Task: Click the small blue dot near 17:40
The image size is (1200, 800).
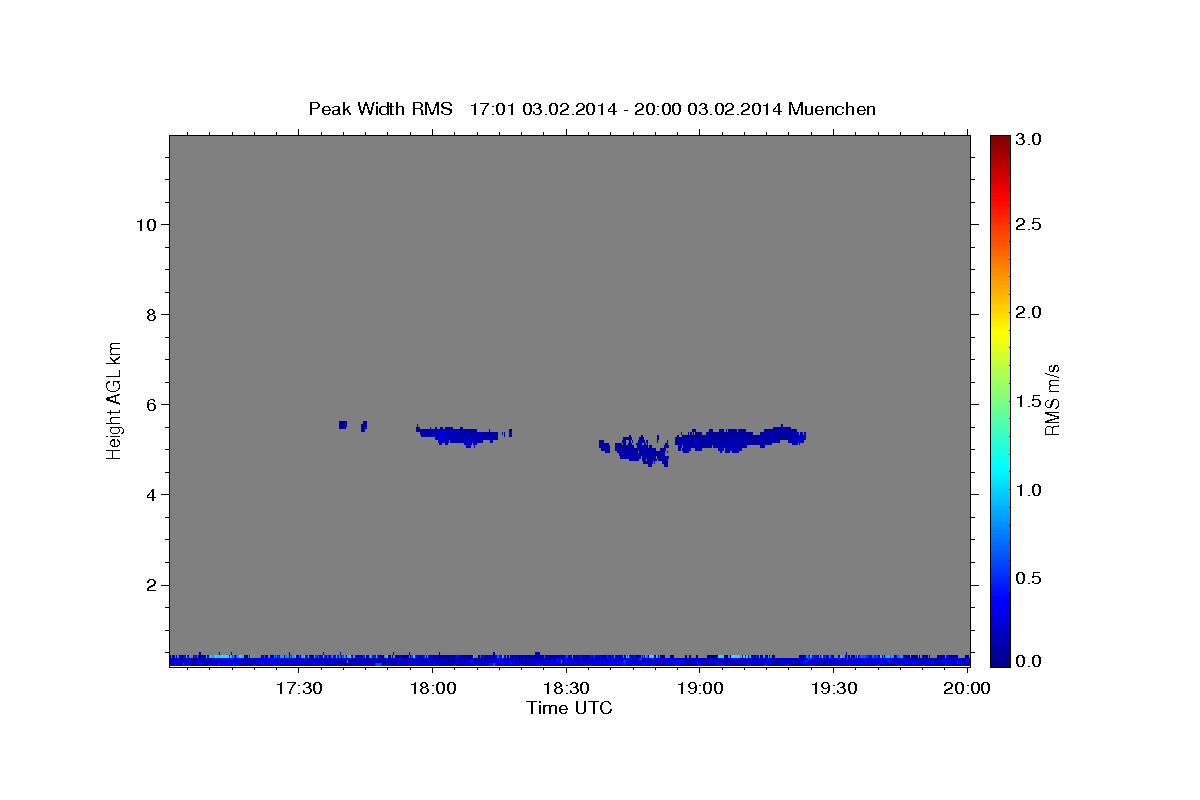Action: pos(343,425)
